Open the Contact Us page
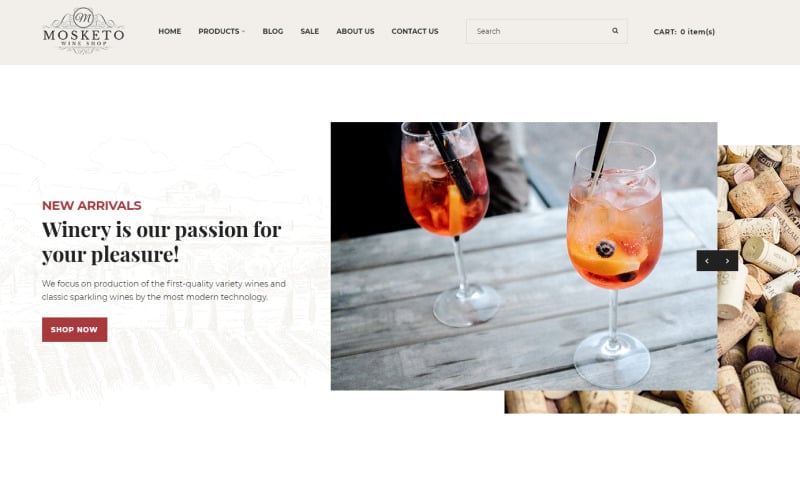 [415, 31]
